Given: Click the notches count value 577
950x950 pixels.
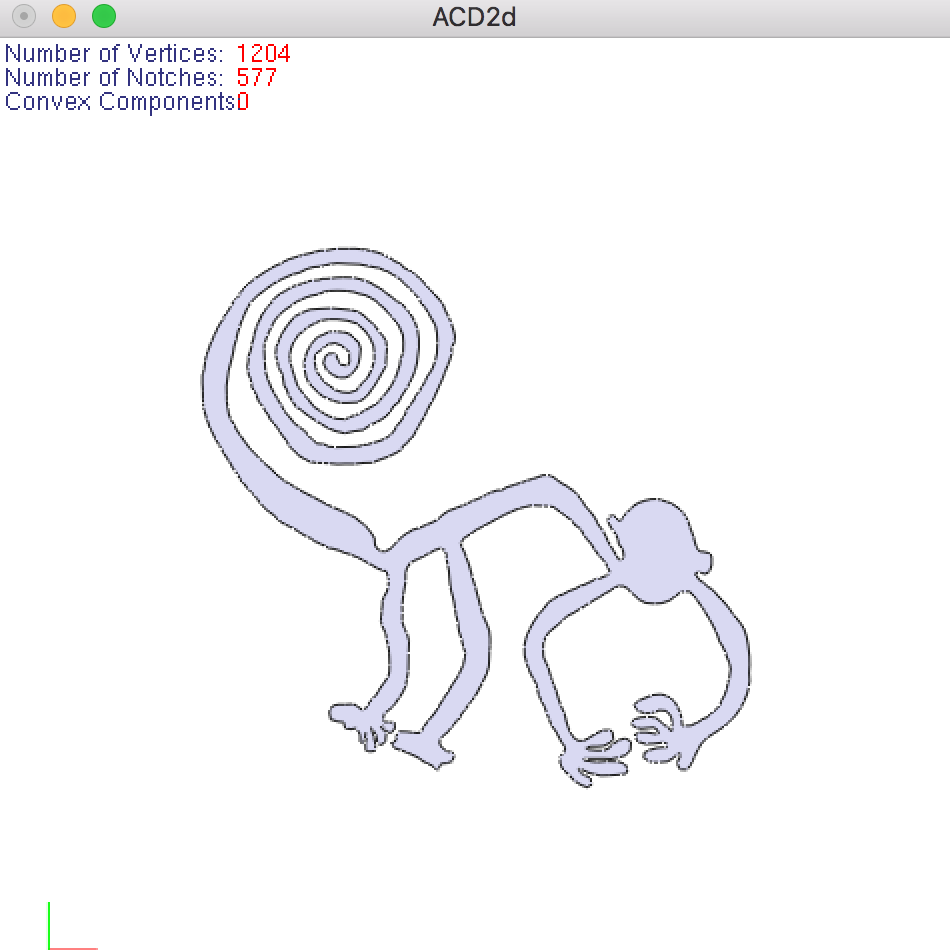Looking at the screenshot, I should point(256,78).
